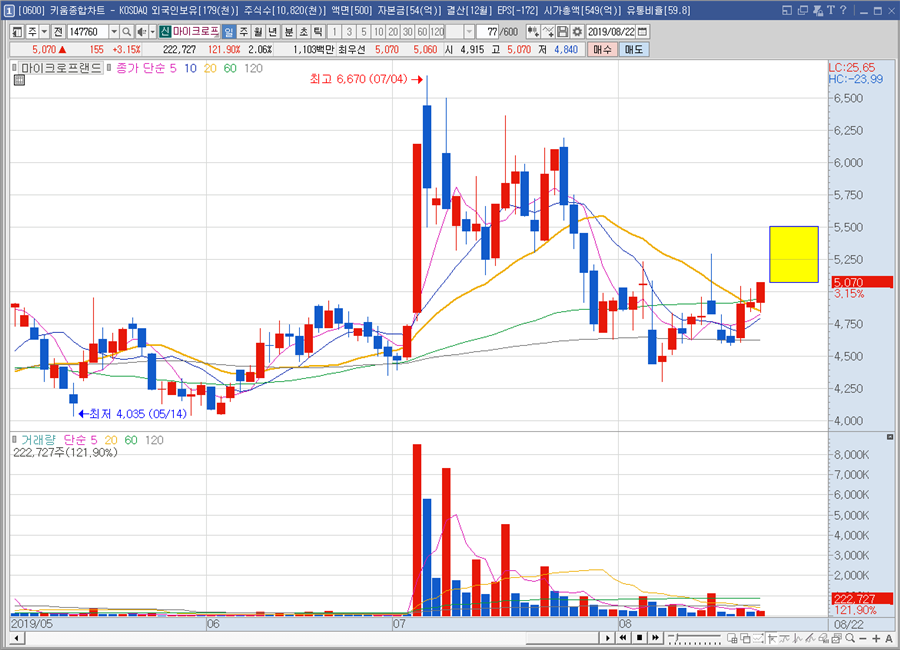Select interval 10 tab

pyautogui.click(x=378, y=32)
